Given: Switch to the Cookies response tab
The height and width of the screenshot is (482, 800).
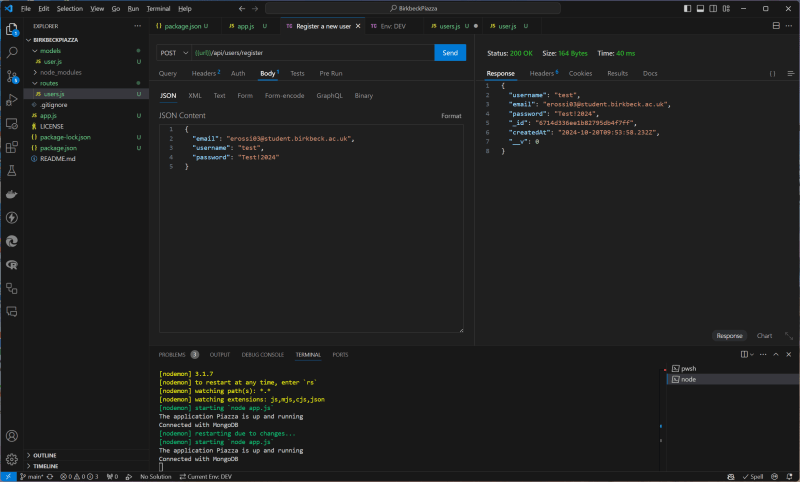Looking at the screenshot, I should [x=580, y=73].
